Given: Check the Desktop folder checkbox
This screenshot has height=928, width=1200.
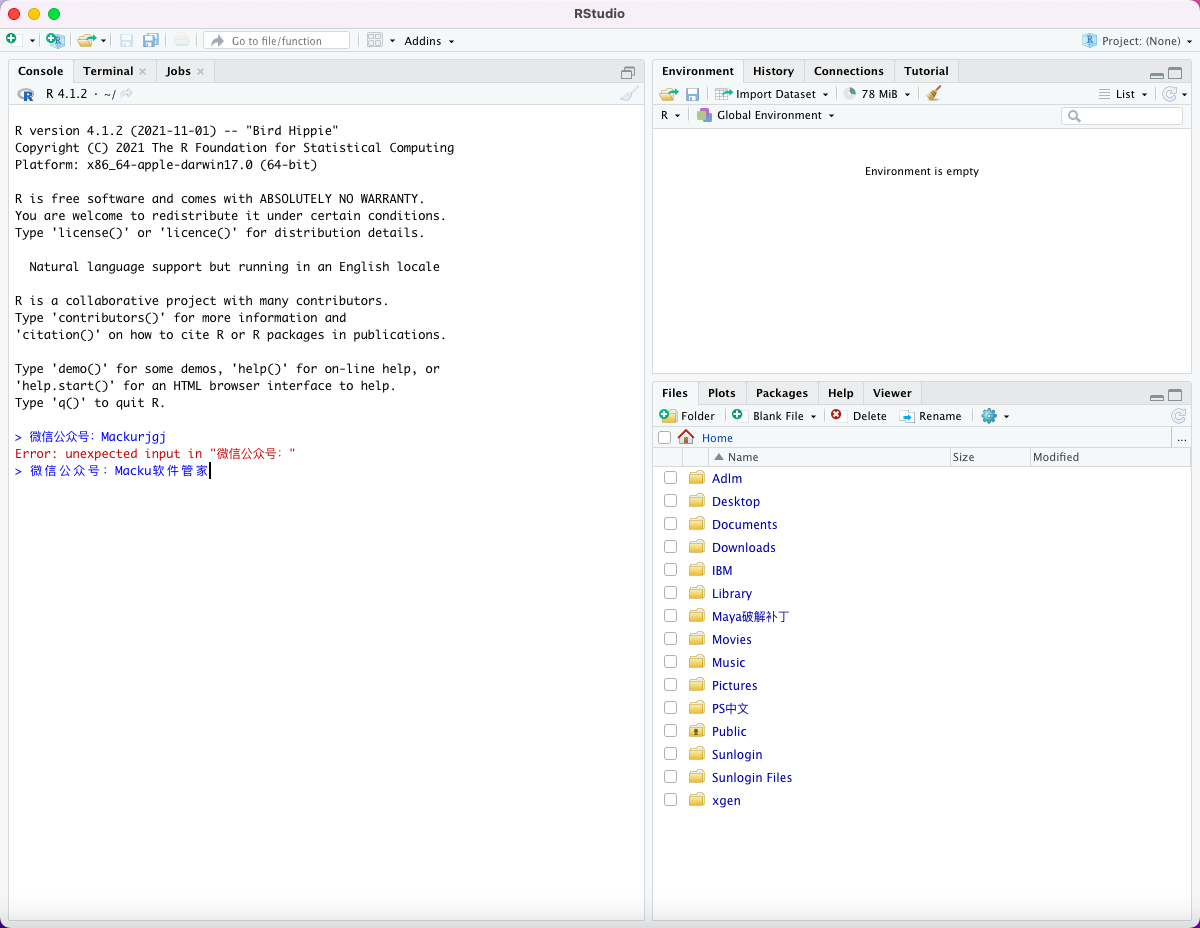Looking at the screenshot, I should pyautogui.click(x=670, y=501).
